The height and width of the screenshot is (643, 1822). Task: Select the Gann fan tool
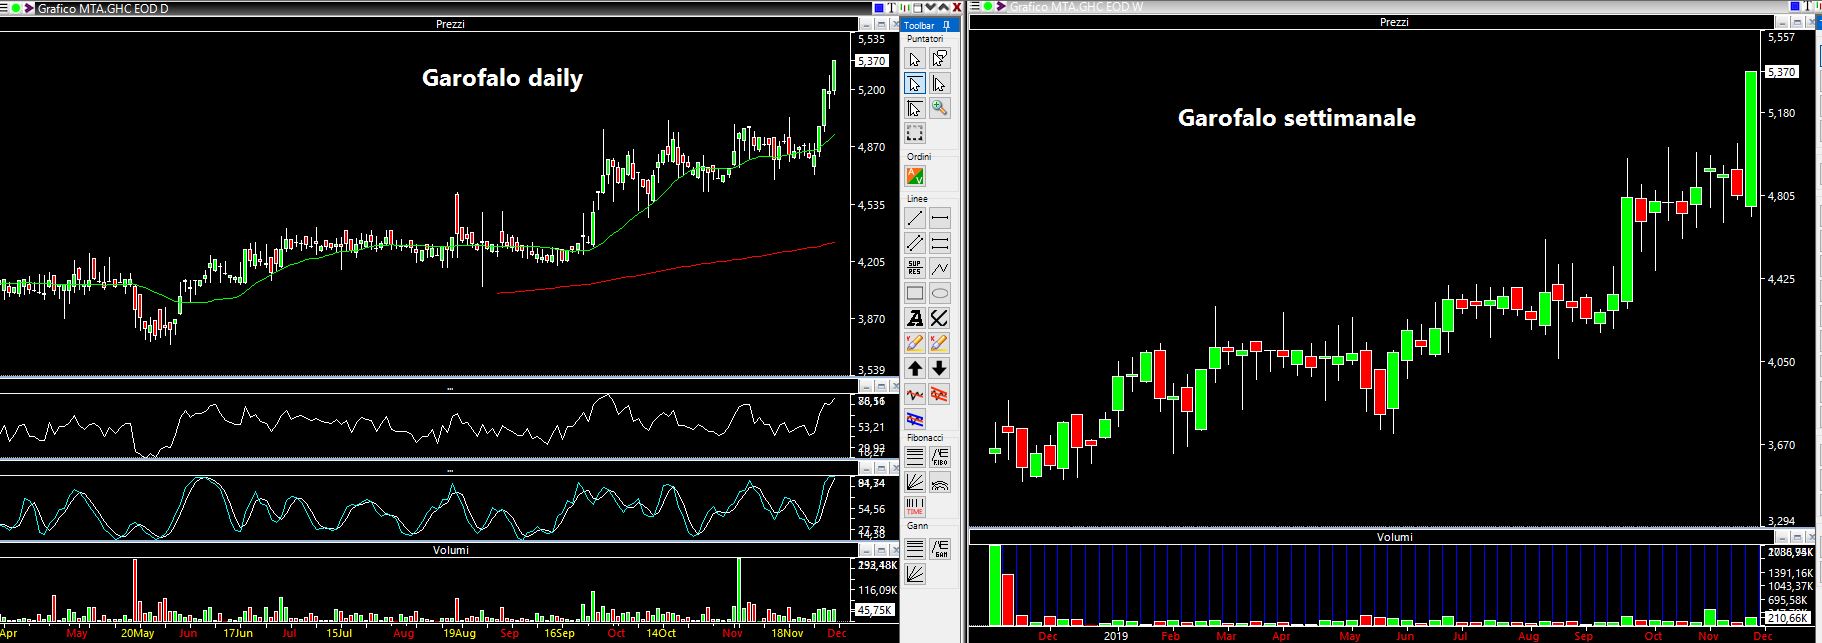pyautogui.click(x=915, y=573)
